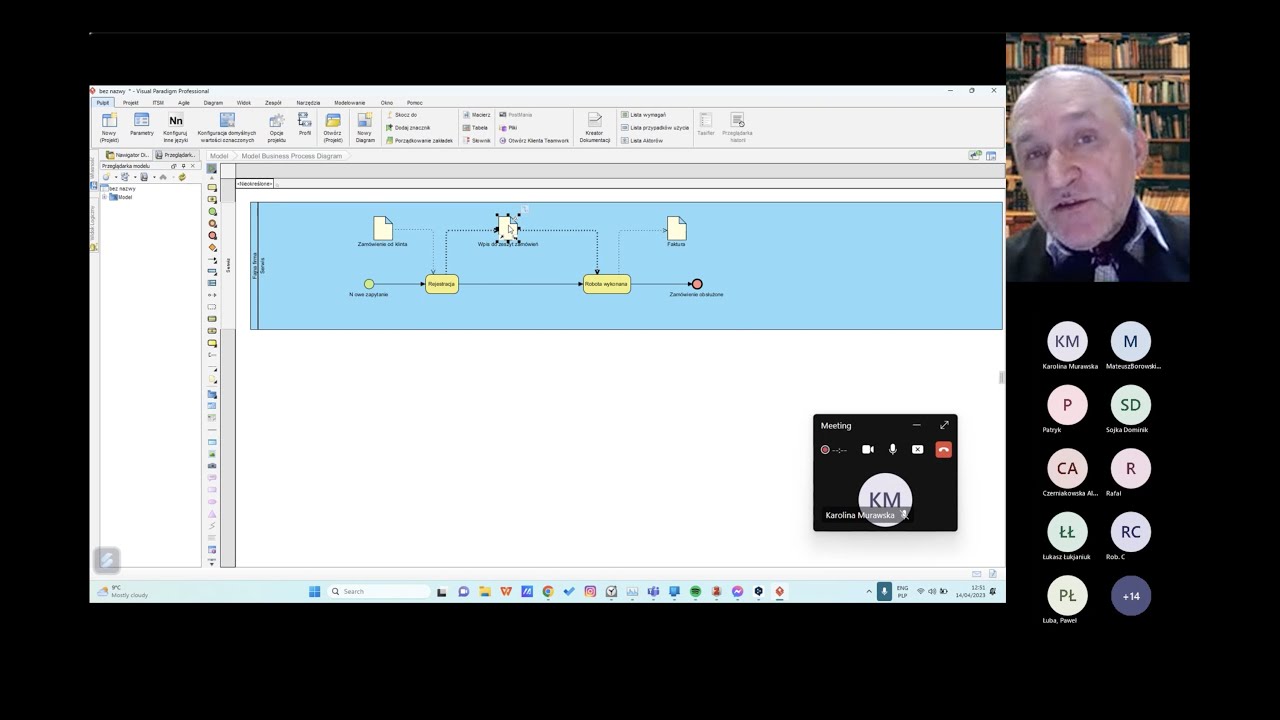Select the Start Event (green circle) tool

(x=212, y=212)
